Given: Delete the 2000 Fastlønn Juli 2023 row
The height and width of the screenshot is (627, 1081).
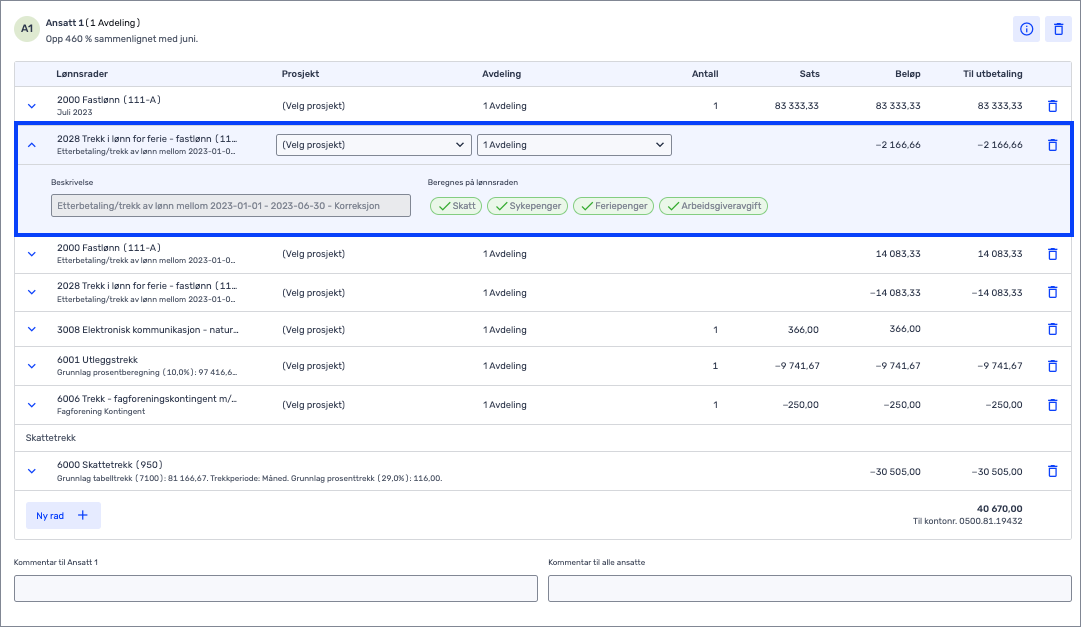Looking at the screenshot, I should [x=1052, y=106].
